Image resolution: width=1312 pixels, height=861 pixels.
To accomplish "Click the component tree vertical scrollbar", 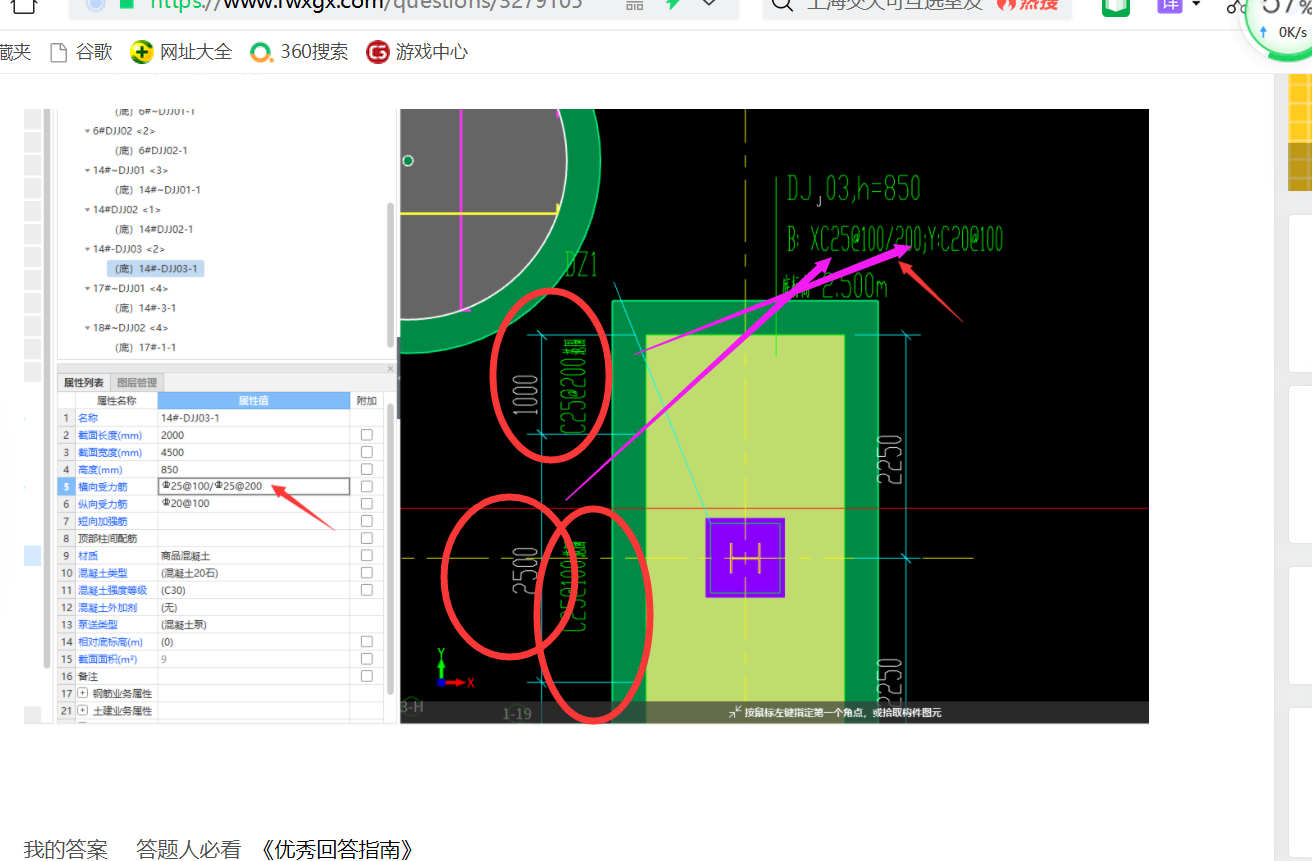I will pos(390,275).
